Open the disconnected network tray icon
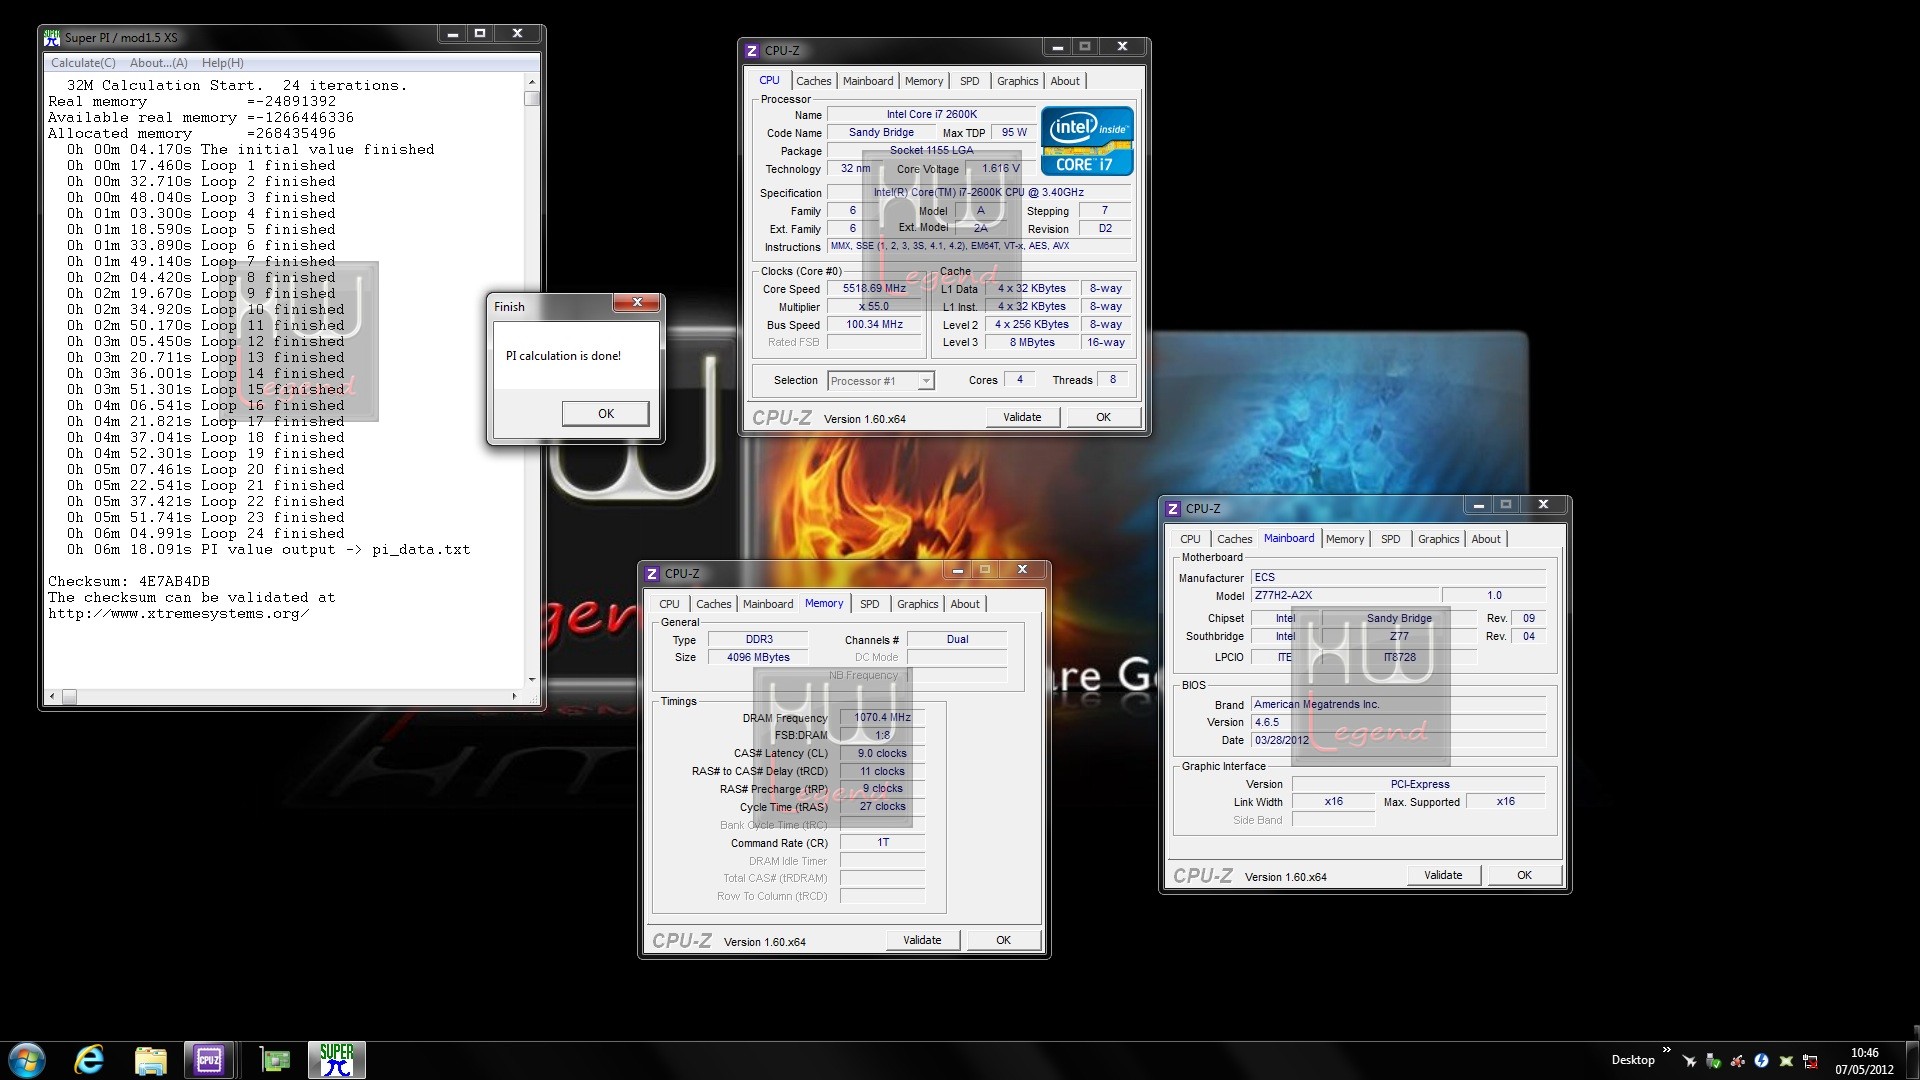This screenshot has height=1080, width=1920. pyautogui.click(x=1810, y=1061)
